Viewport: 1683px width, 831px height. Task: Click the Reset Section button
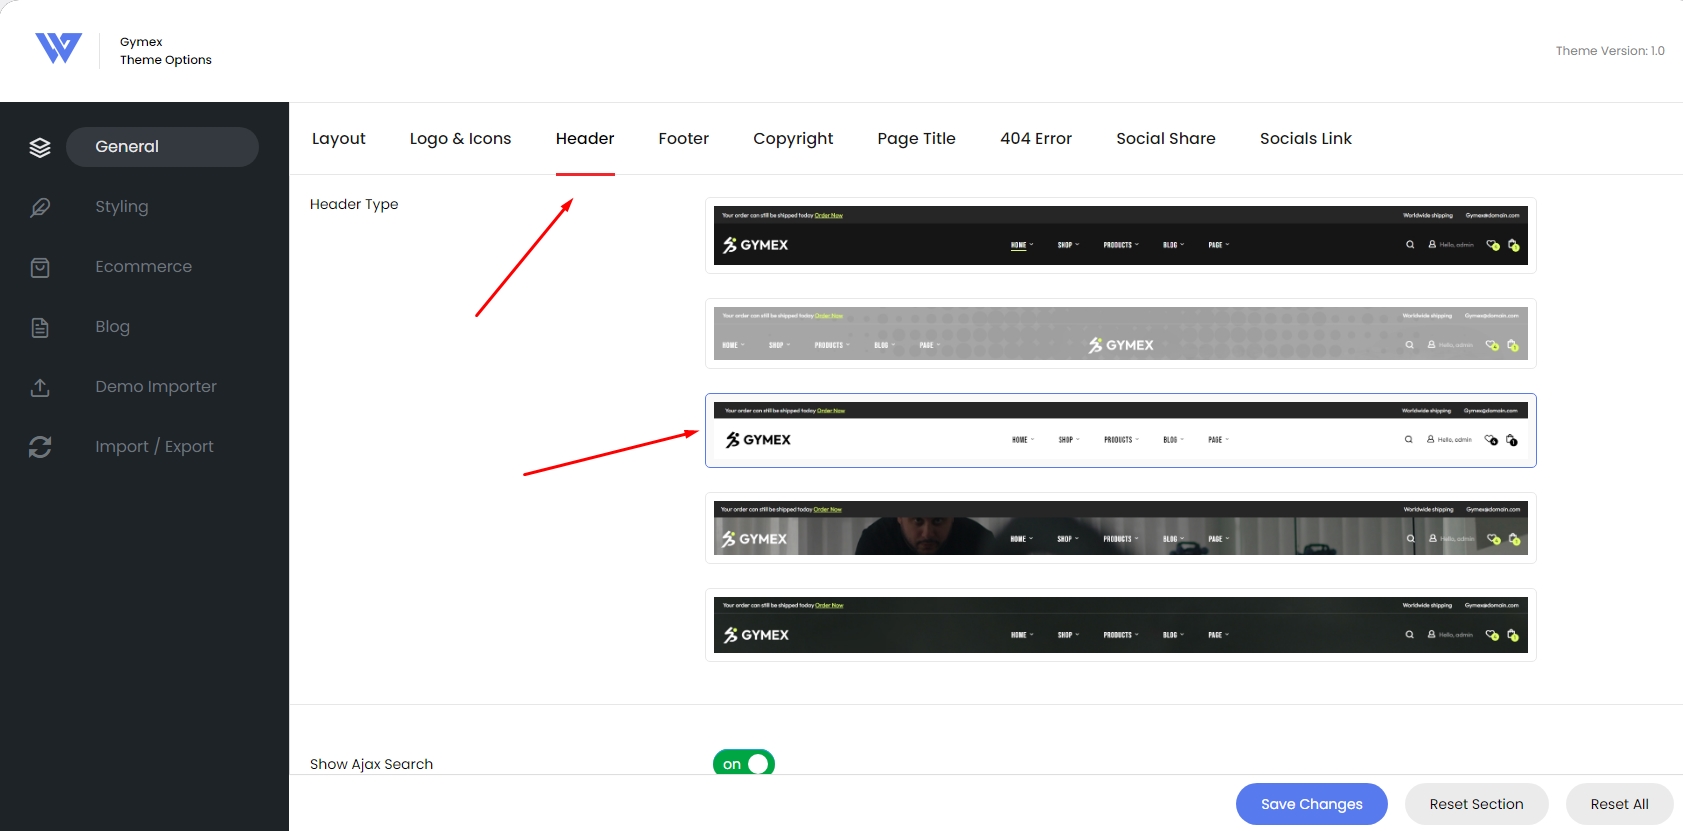1477,804
